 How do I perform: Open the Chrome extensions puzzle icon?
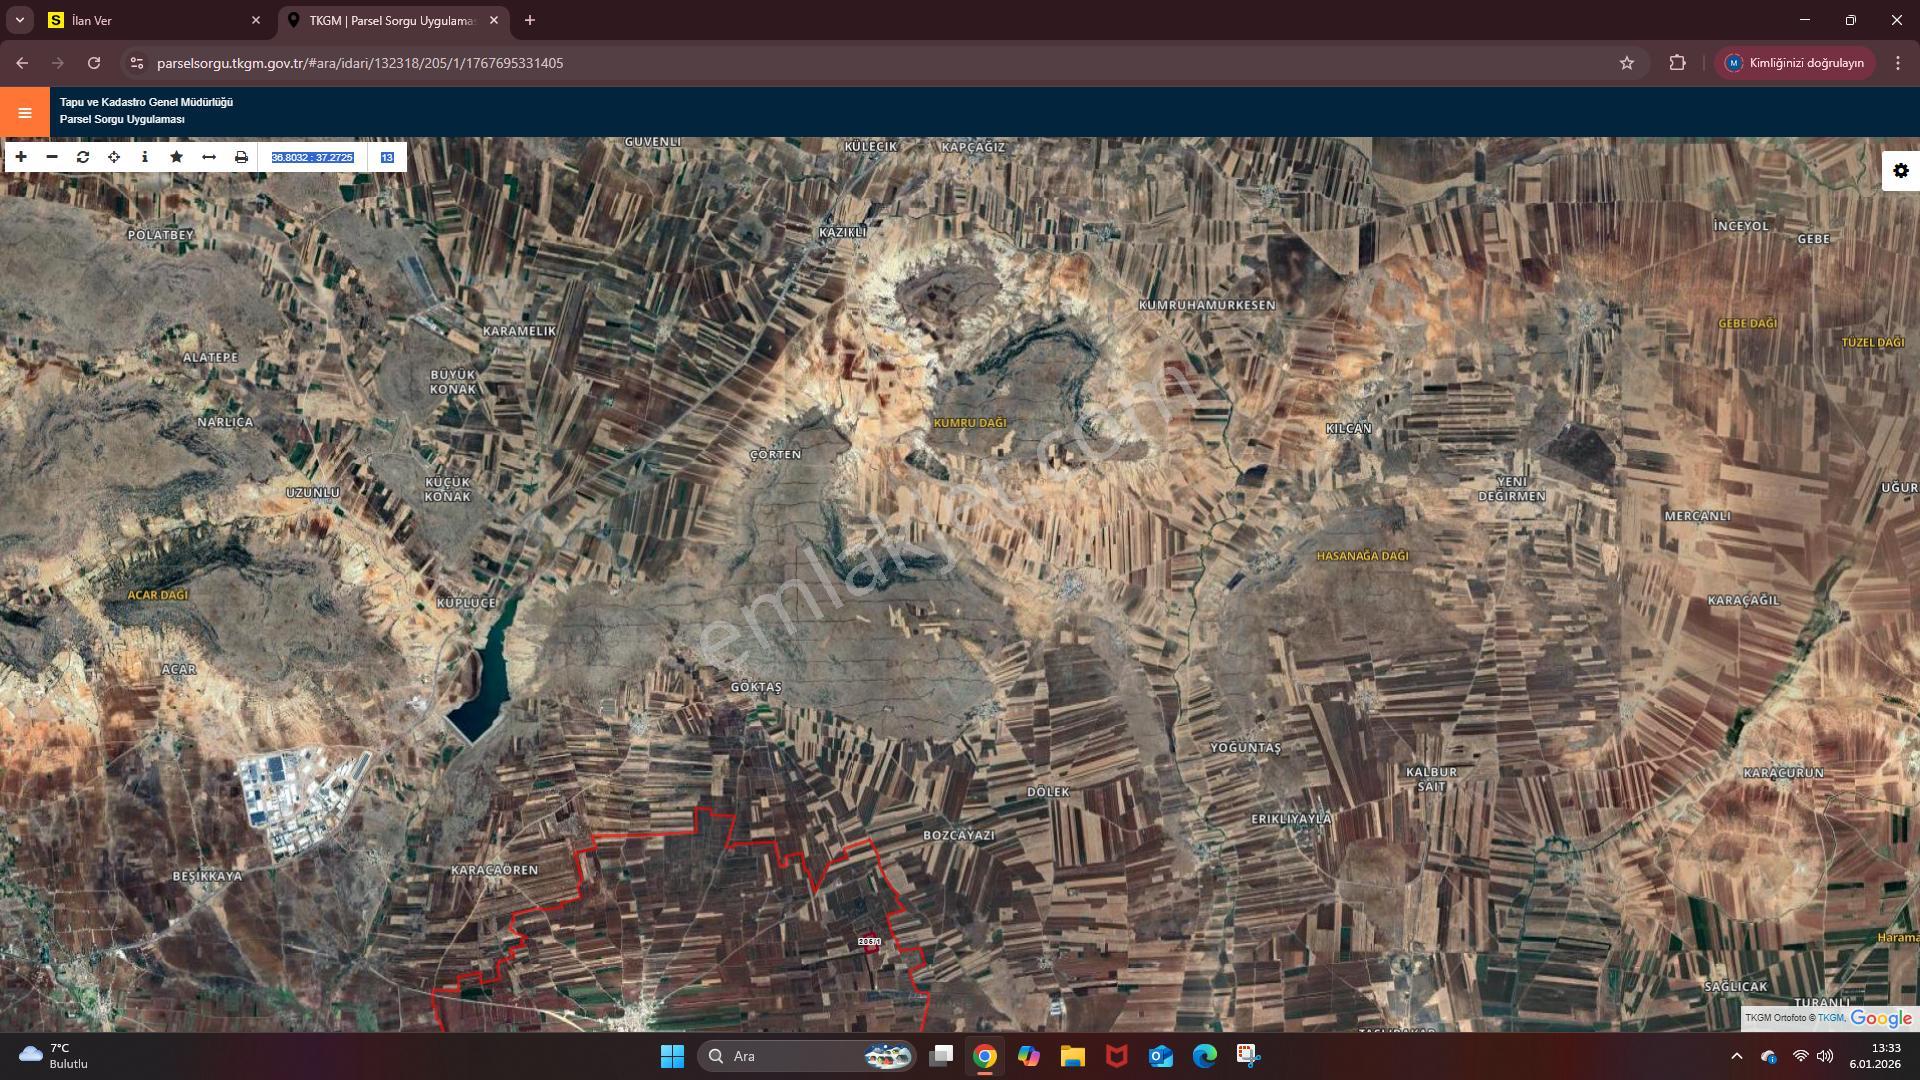pyautogui.click(x=1678, y=63)
